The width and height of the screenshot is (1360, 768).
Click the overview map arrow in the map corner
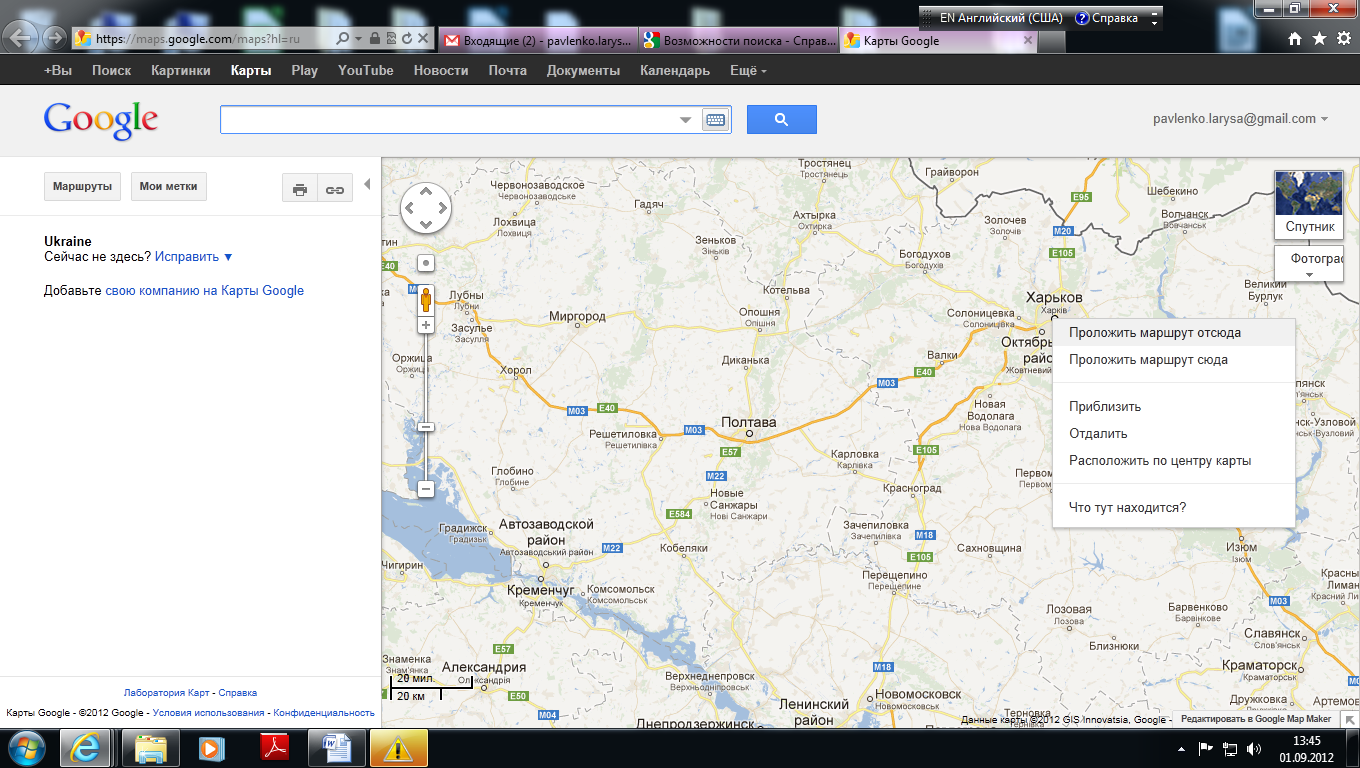point(1350,719)
